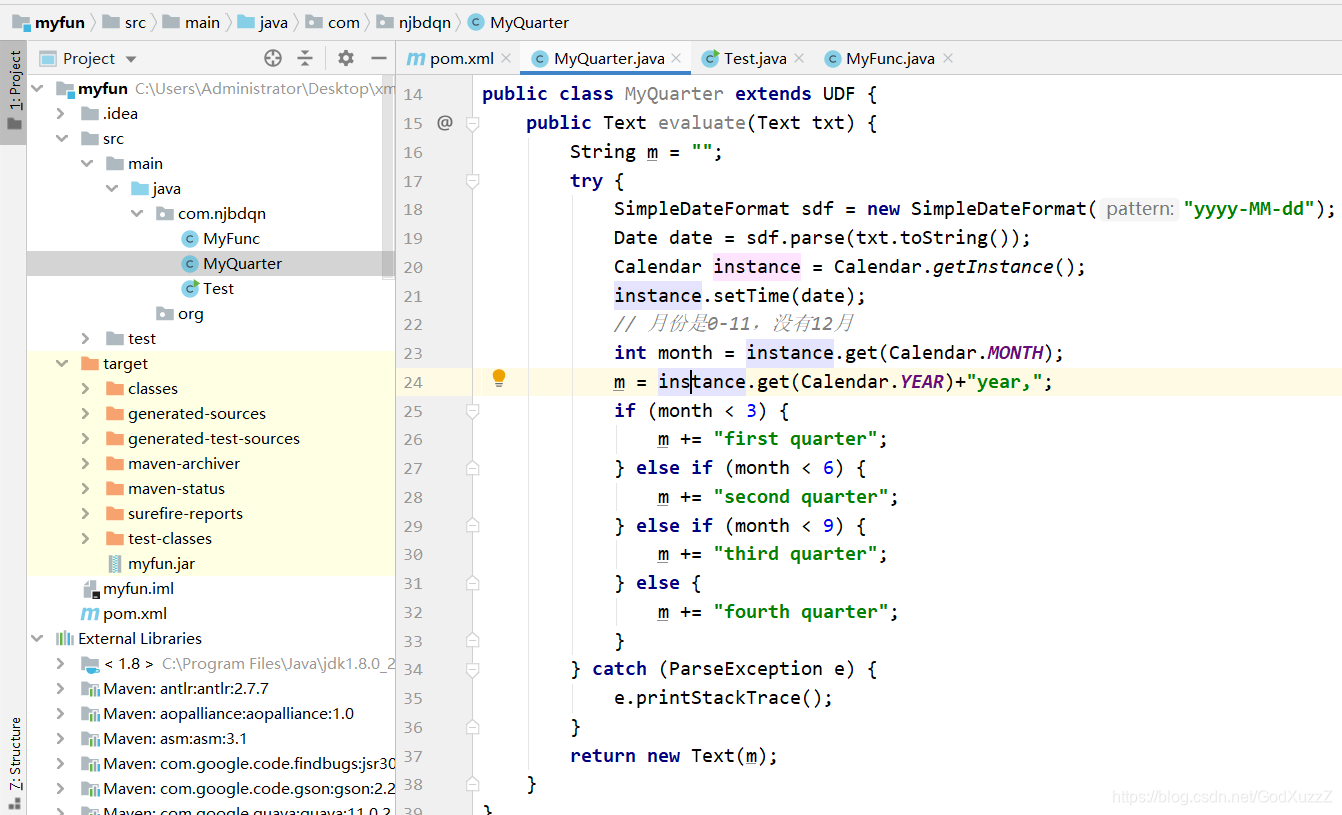
Task: Click src in the breadcrumb bar
Action: pos(124,22)
